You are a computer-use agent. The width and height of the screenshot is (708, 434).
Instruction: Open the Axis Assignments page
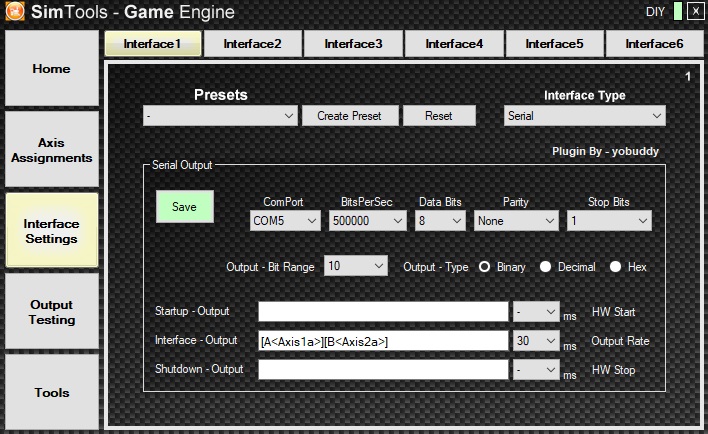(52, 150)
